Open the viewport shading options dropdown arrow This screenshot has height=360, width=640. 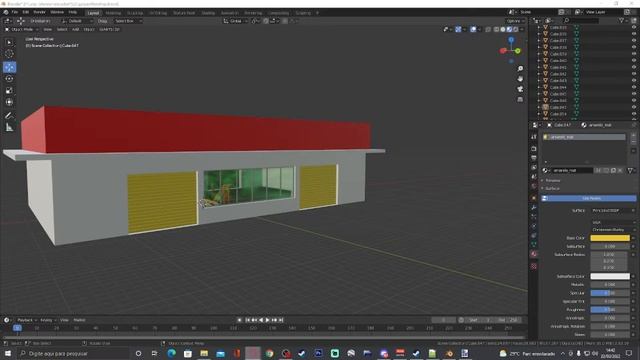522,29
